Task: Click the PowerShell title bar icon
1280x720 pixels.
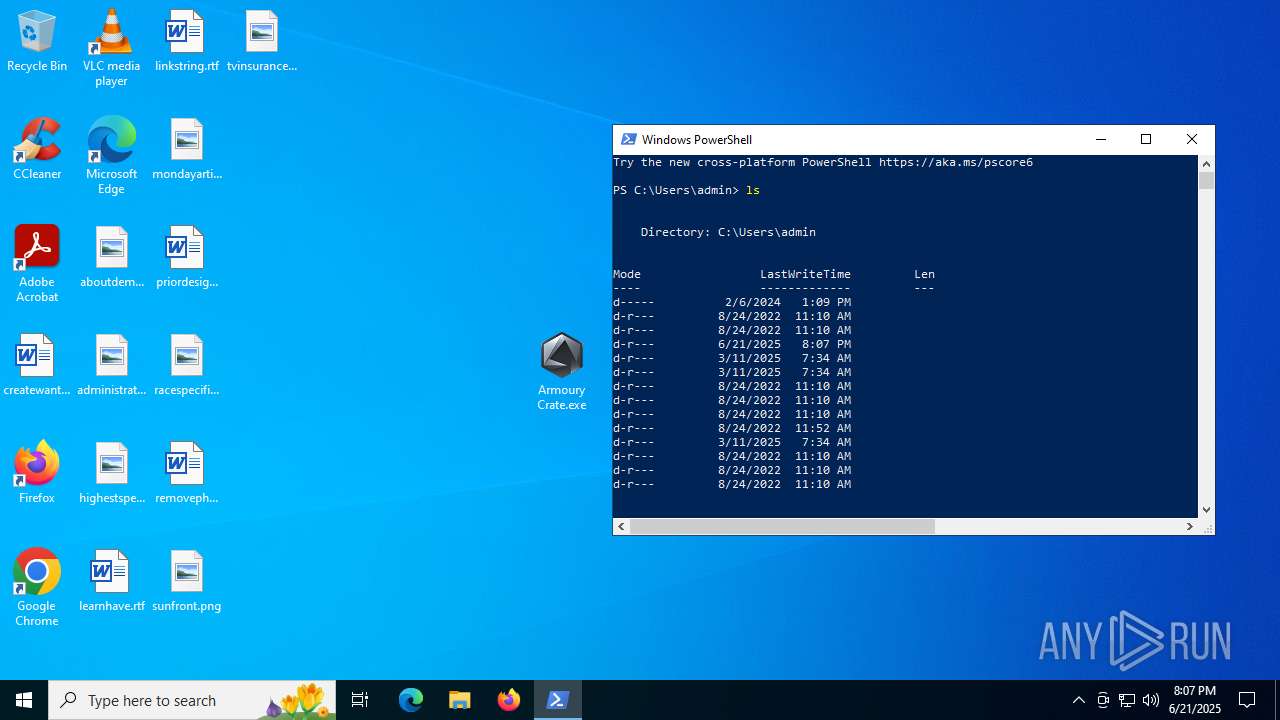Action: point(628,139)
